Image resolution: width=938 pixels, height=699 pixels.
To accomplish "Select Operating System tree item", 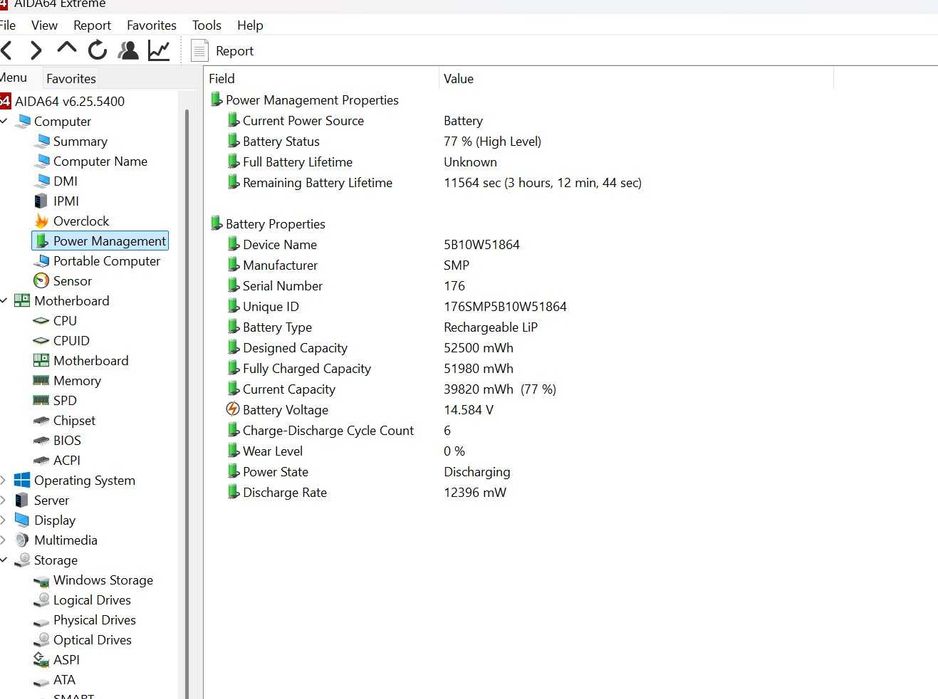I will 84,480.
